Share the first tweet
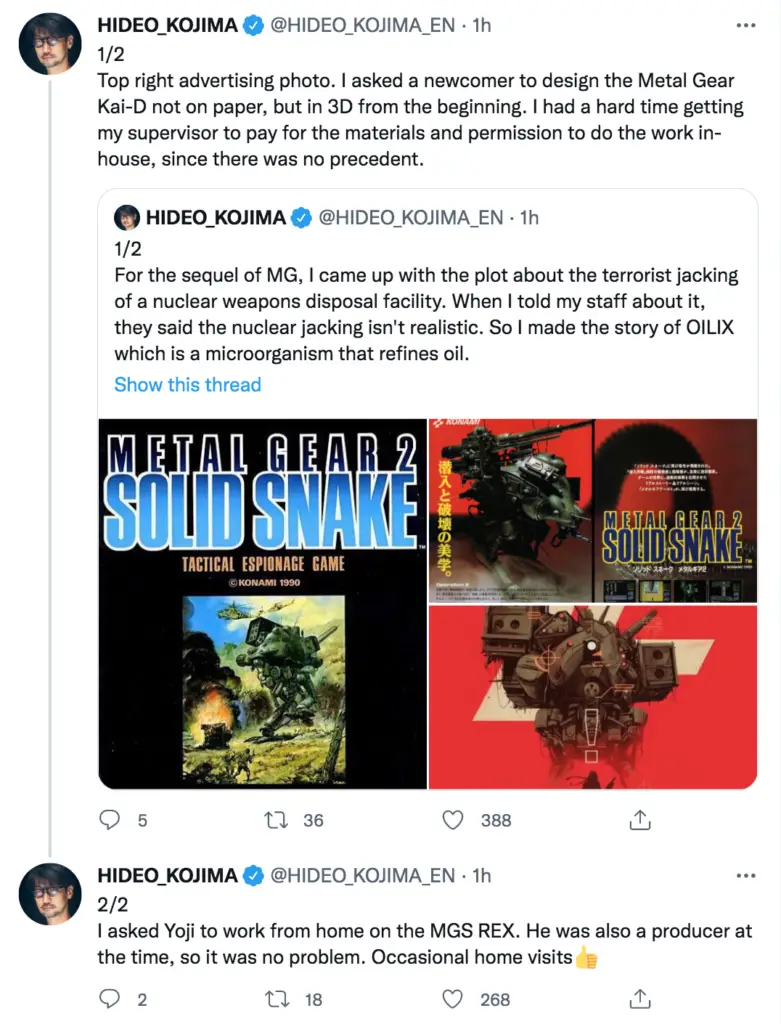The height and width of the screenshot is (1024, 781). click(640, 820)
